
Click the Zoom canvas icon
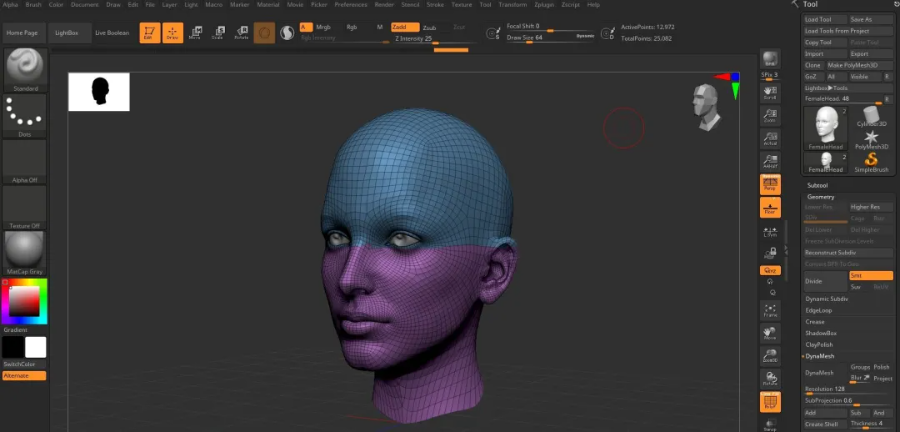(x=770, y=115)
